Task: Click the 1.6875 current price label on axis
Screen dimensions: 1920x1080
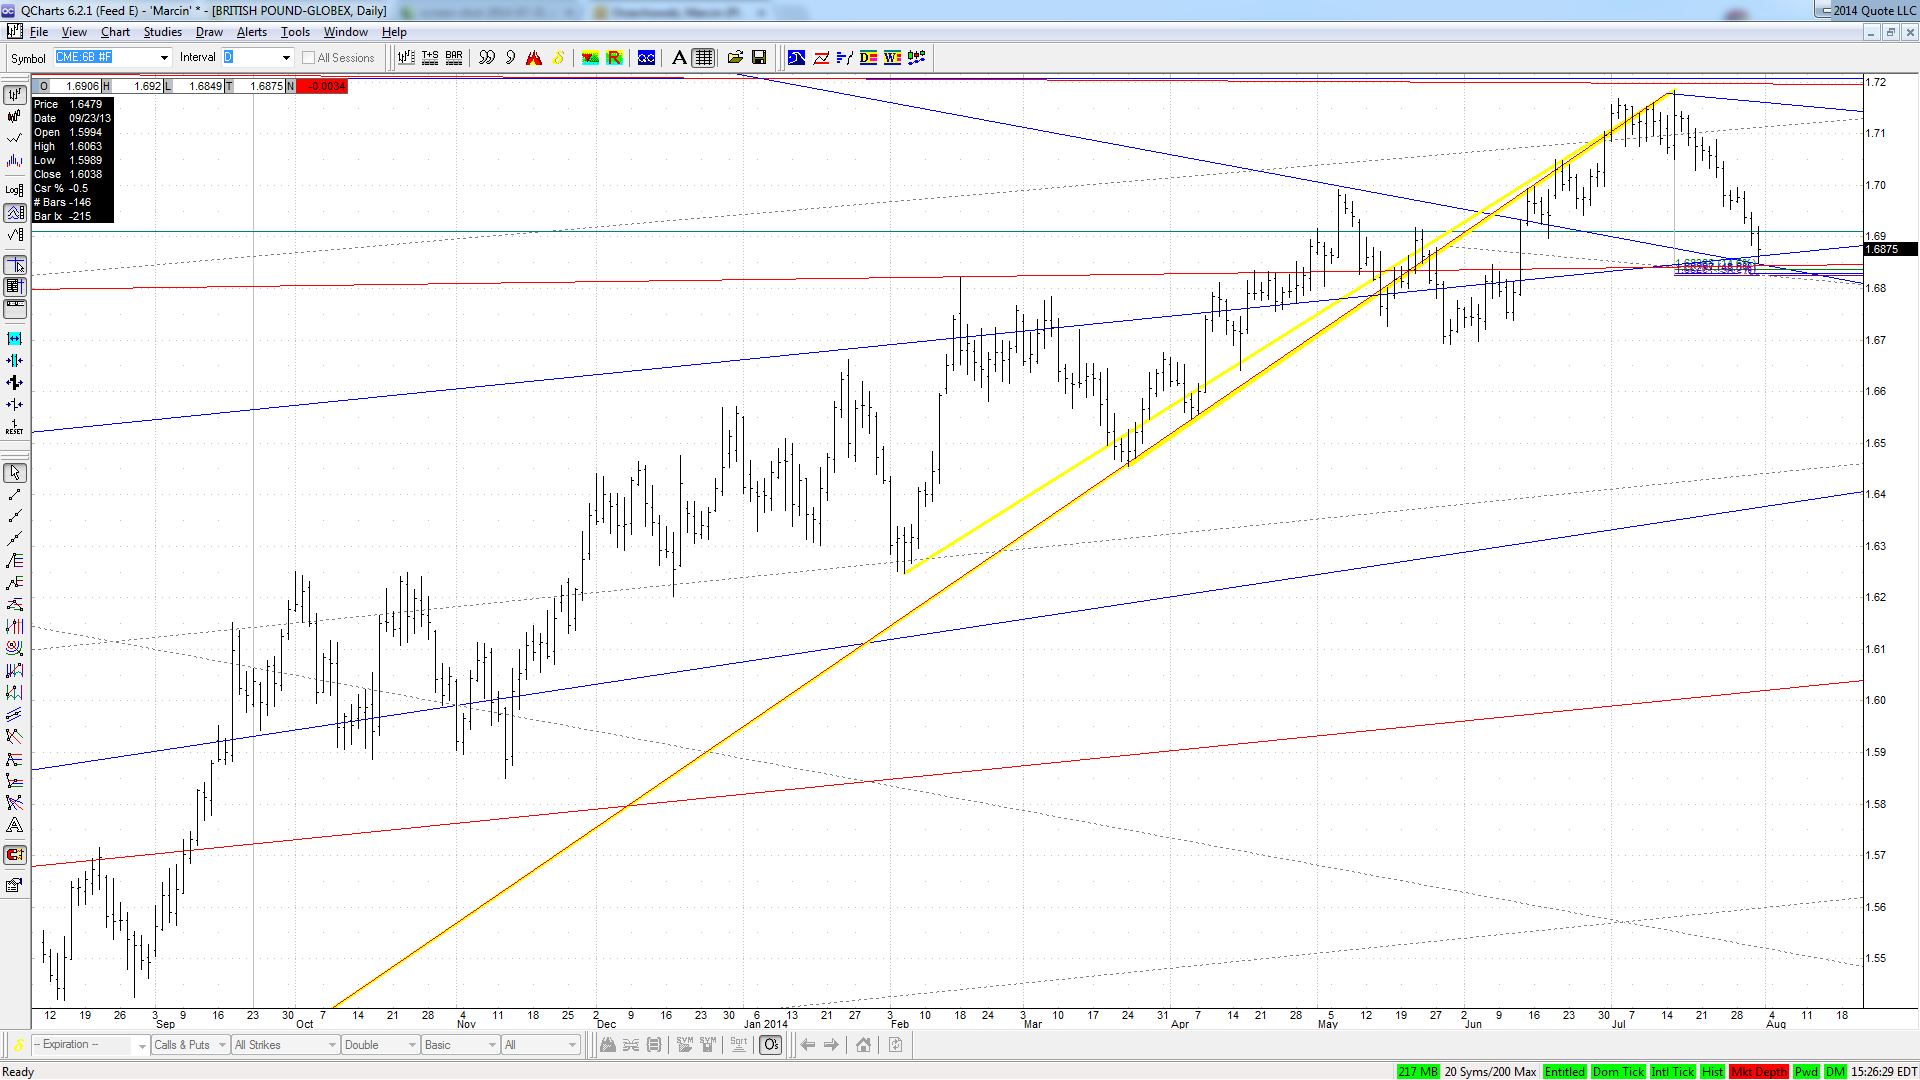Action: [x=1890, y=250]
